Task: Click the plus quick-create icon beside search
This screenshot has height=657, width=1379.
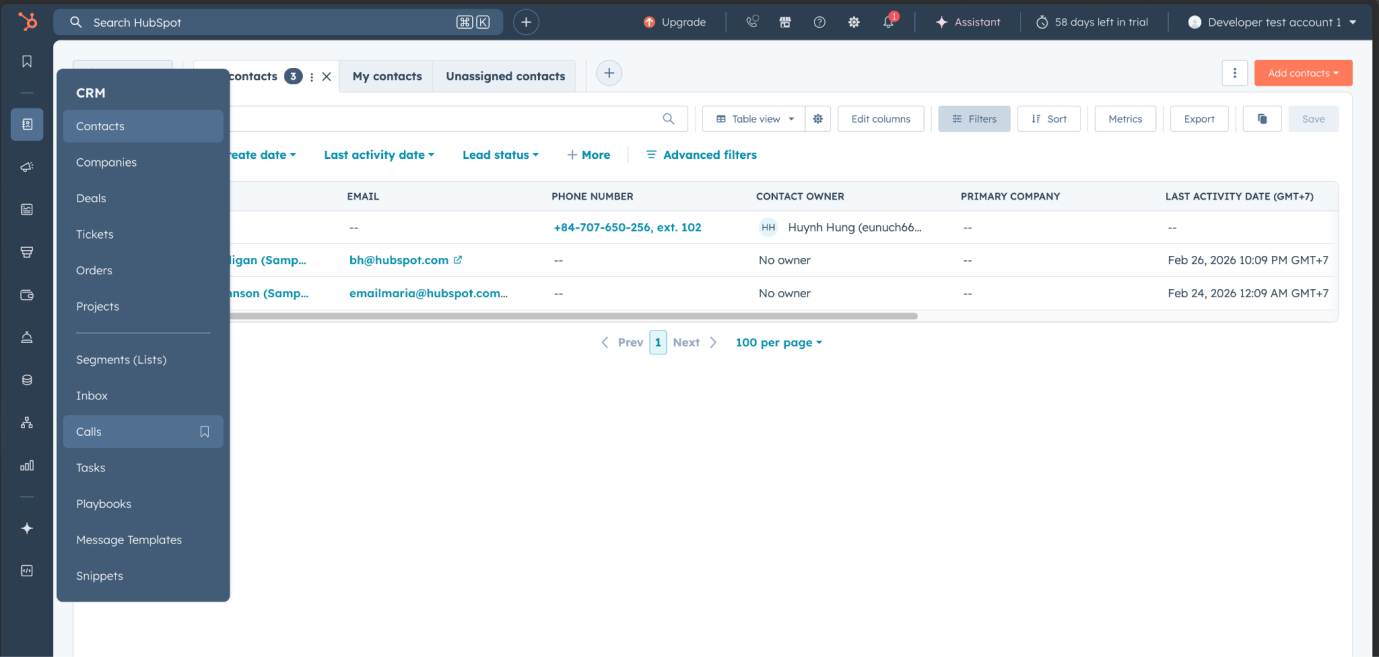Action: (526, 22)
